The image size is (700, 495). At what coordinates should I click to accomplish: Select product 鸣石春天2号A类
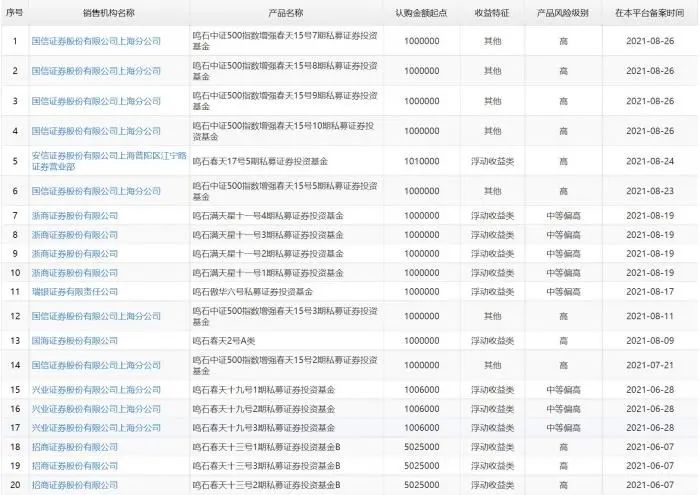point(224,341)
